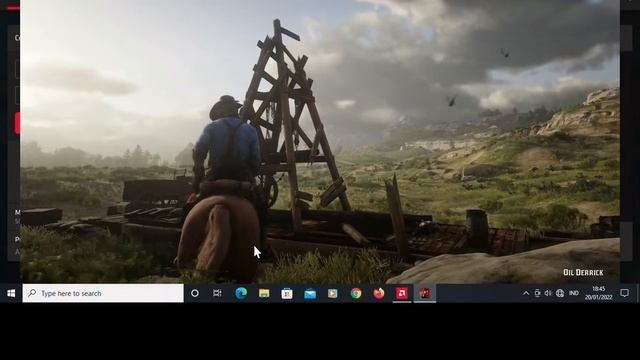Click the battery/power tray icon

coord(537,293)
